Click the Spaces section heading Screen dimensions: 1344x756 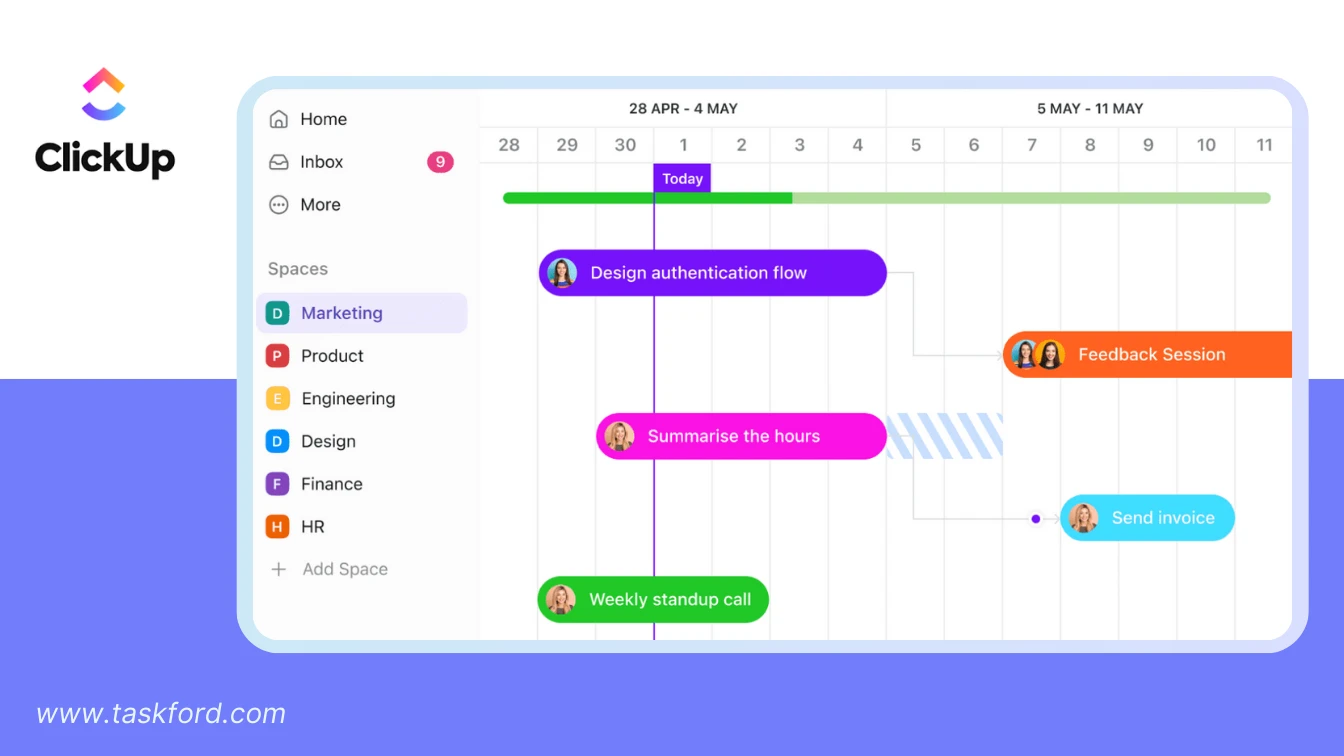298,269
